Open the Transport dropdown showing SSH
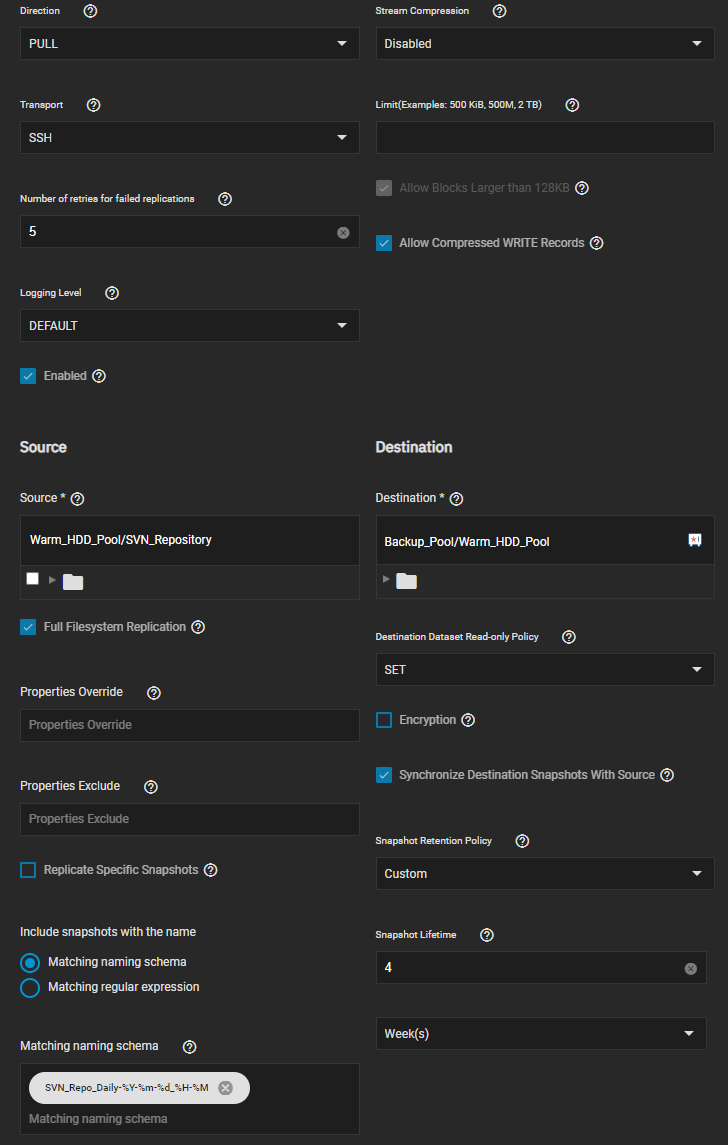Viewport: 728px width, 1145px height. (189, 138)
